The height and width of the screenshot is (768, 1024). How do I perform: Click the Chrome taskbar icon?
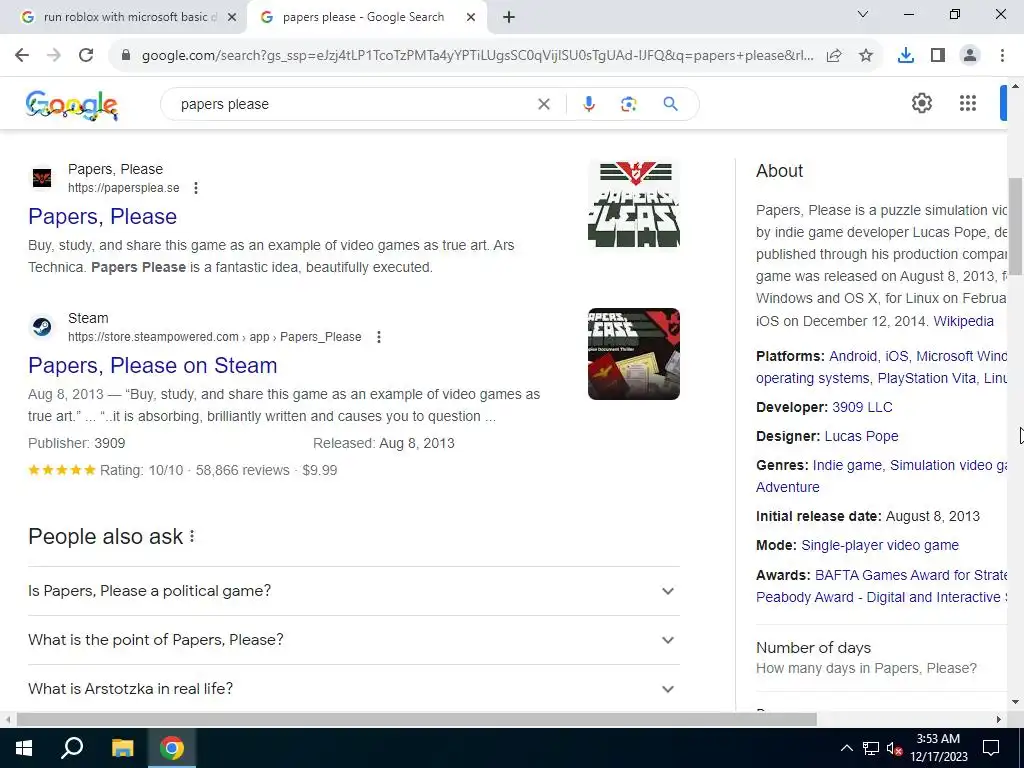172,748
